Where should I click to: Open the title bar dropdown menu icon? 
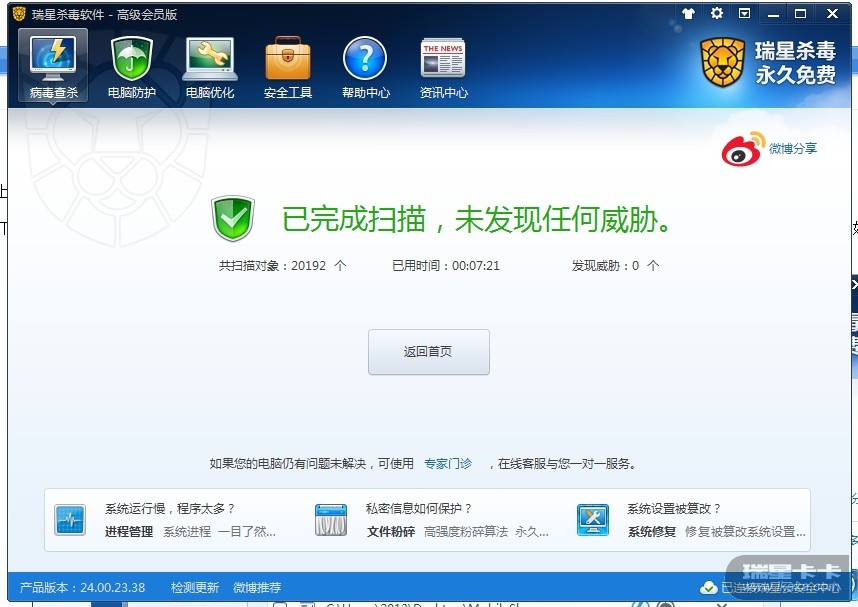point(744,13)
